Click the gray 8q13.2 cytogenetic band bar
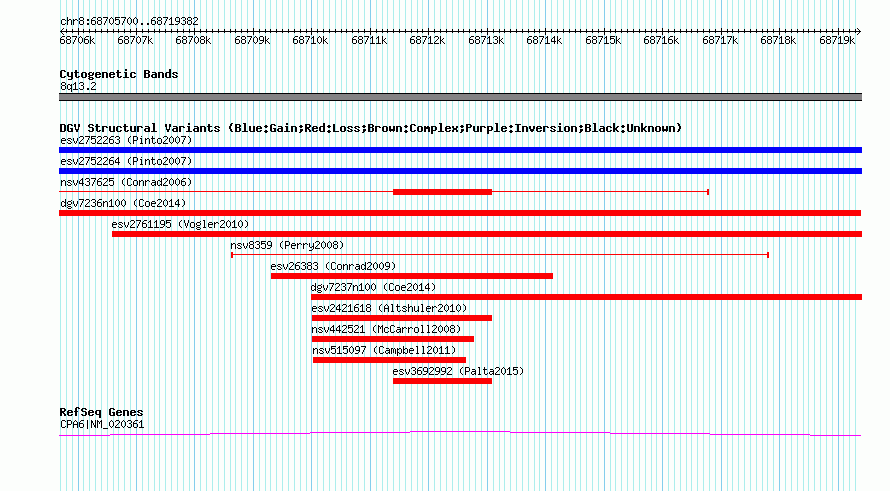The width and height of the screenshot is (890, 491). [x=460, y=97]
